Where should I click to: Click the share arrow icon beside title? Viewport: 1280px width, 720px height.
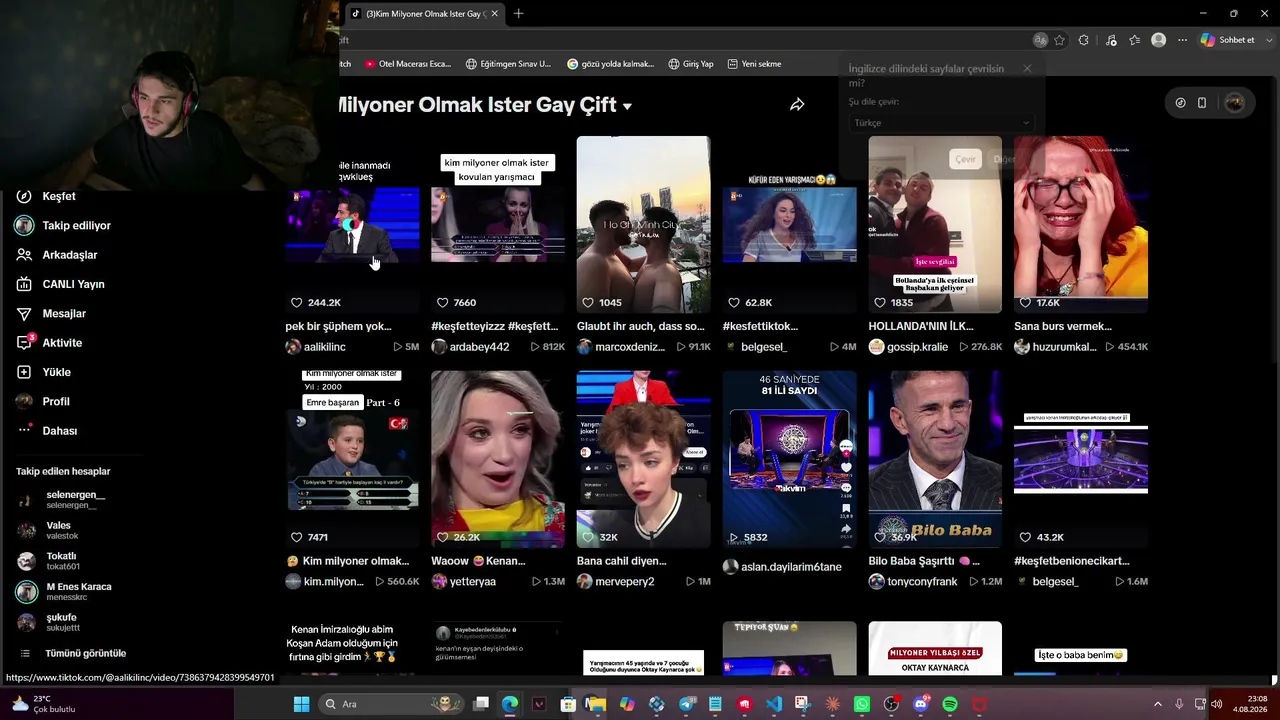click(x=797, y=105)
